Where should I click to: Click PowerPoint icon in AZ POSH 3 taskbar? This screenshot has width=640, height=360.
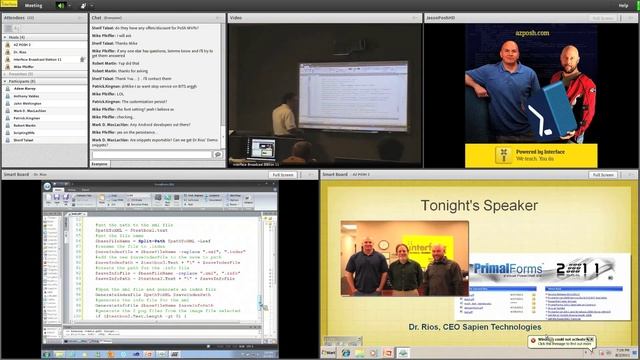(x=387, y=353)
